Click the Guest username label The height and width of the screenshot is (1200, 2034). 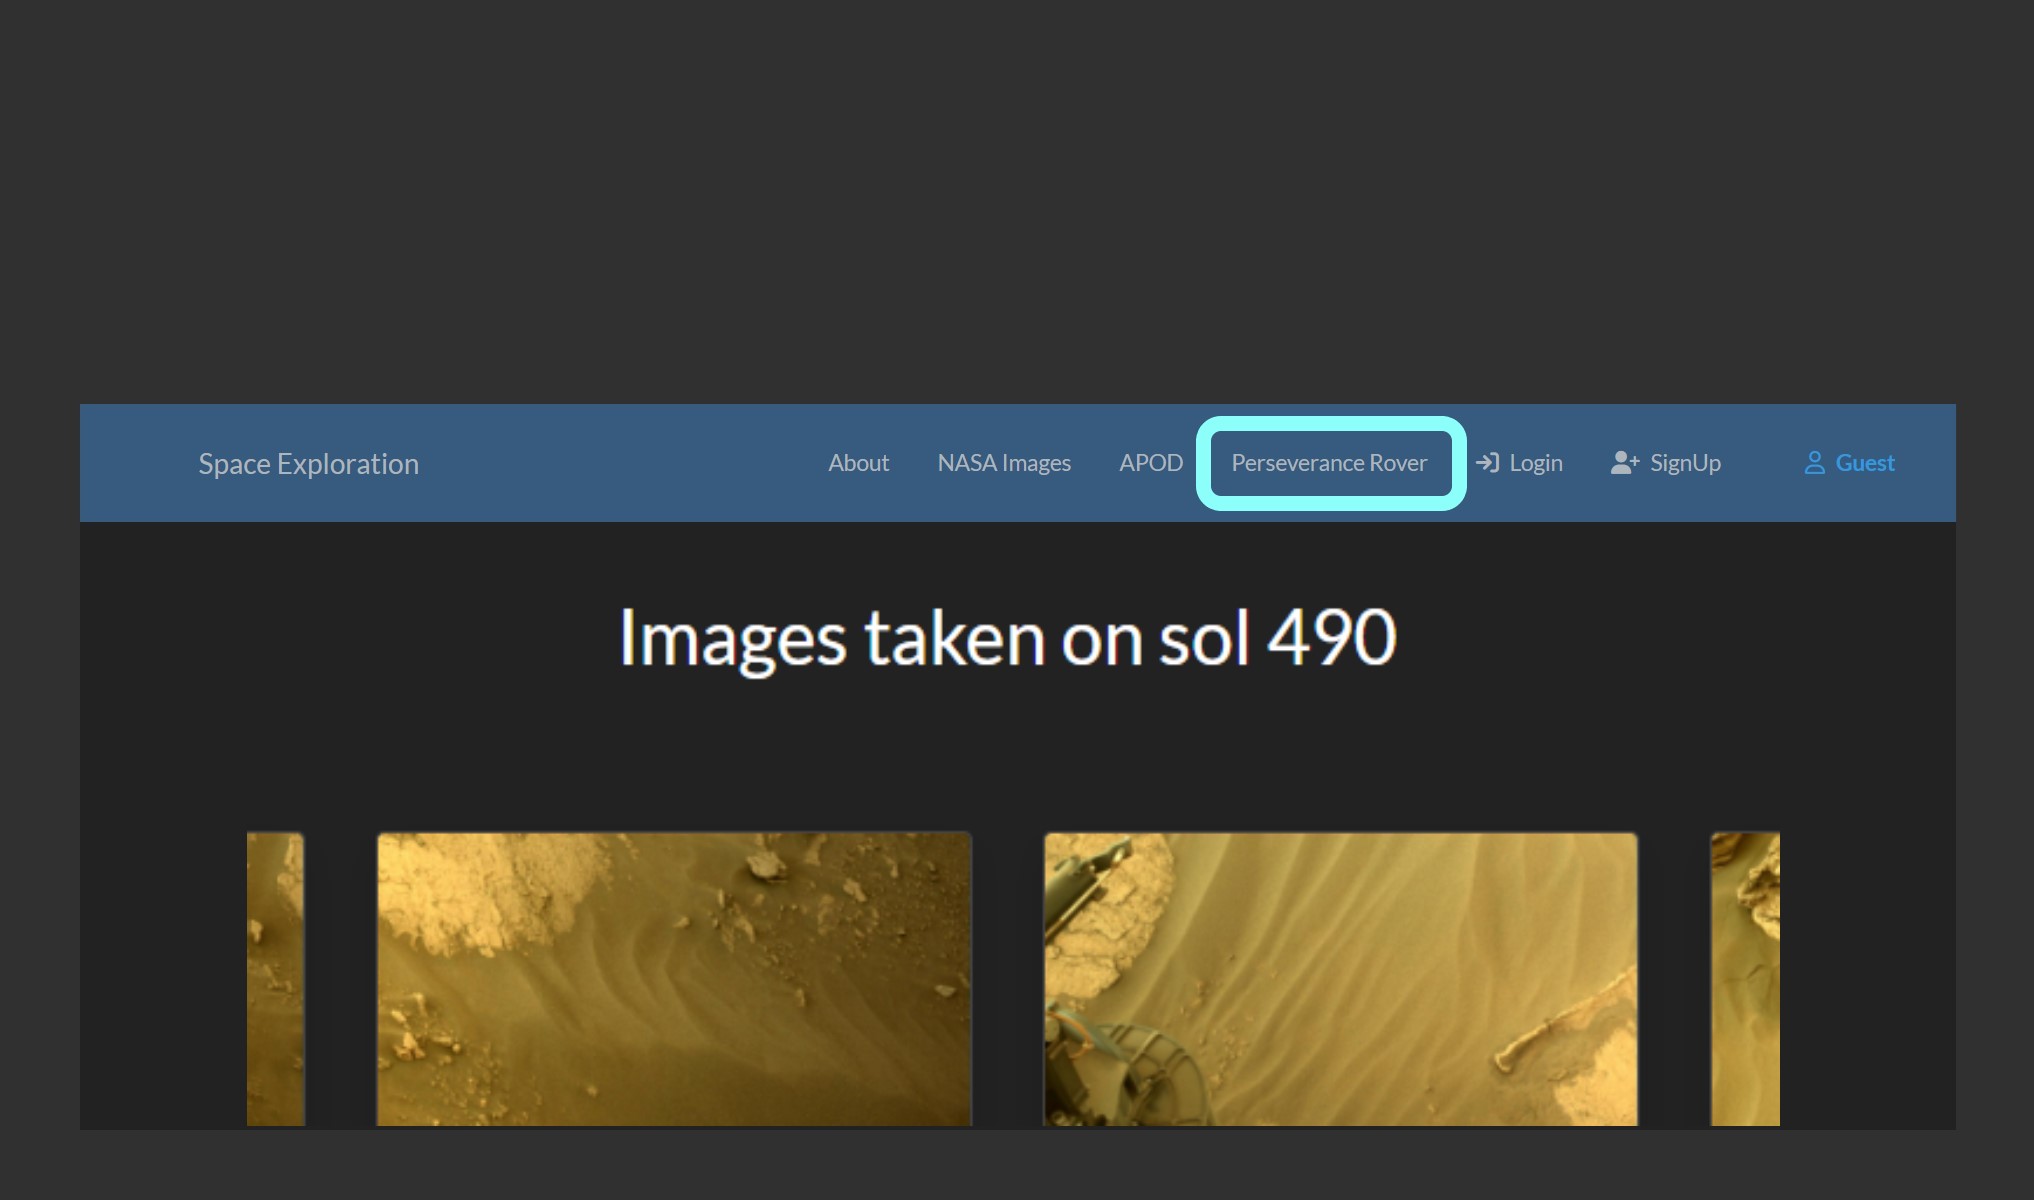tap(1864, 463)
